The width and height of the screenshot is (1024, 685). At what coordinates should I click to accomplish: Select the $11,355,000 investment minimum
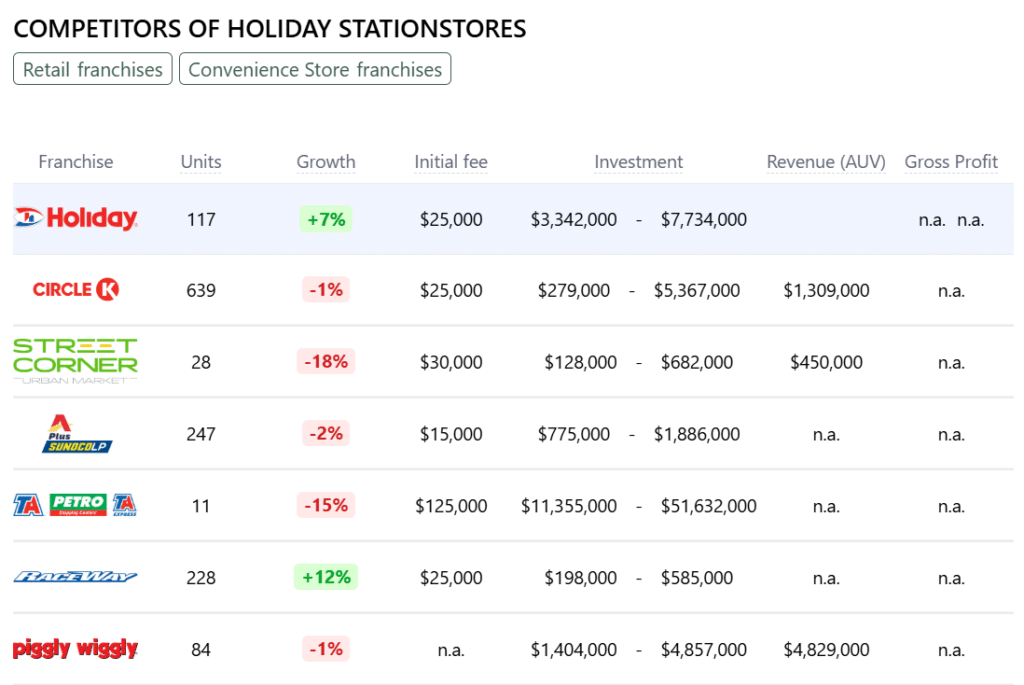(569, 505)
